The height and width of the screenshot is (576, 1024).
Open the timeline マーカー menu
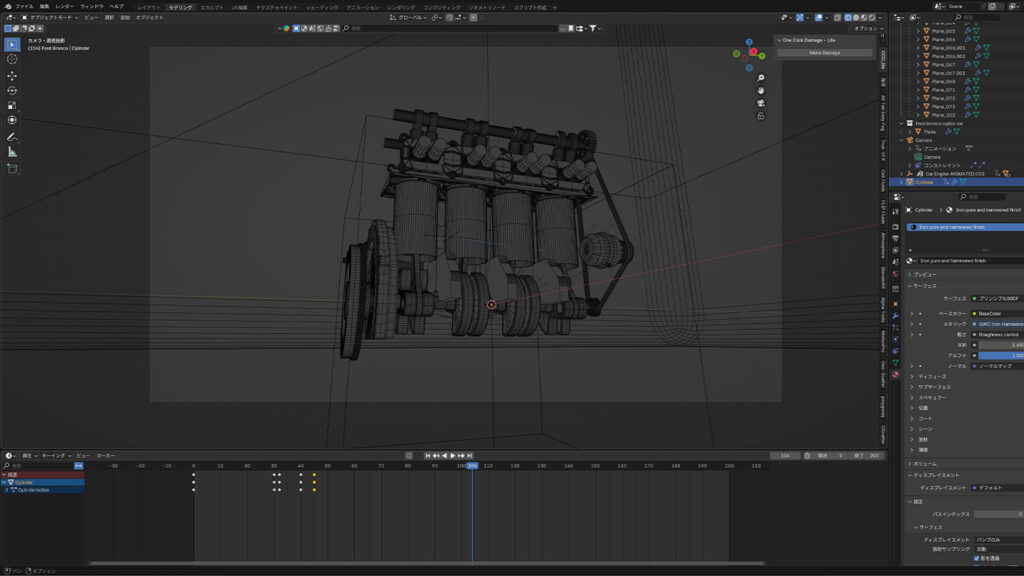[x=106, y=456]
